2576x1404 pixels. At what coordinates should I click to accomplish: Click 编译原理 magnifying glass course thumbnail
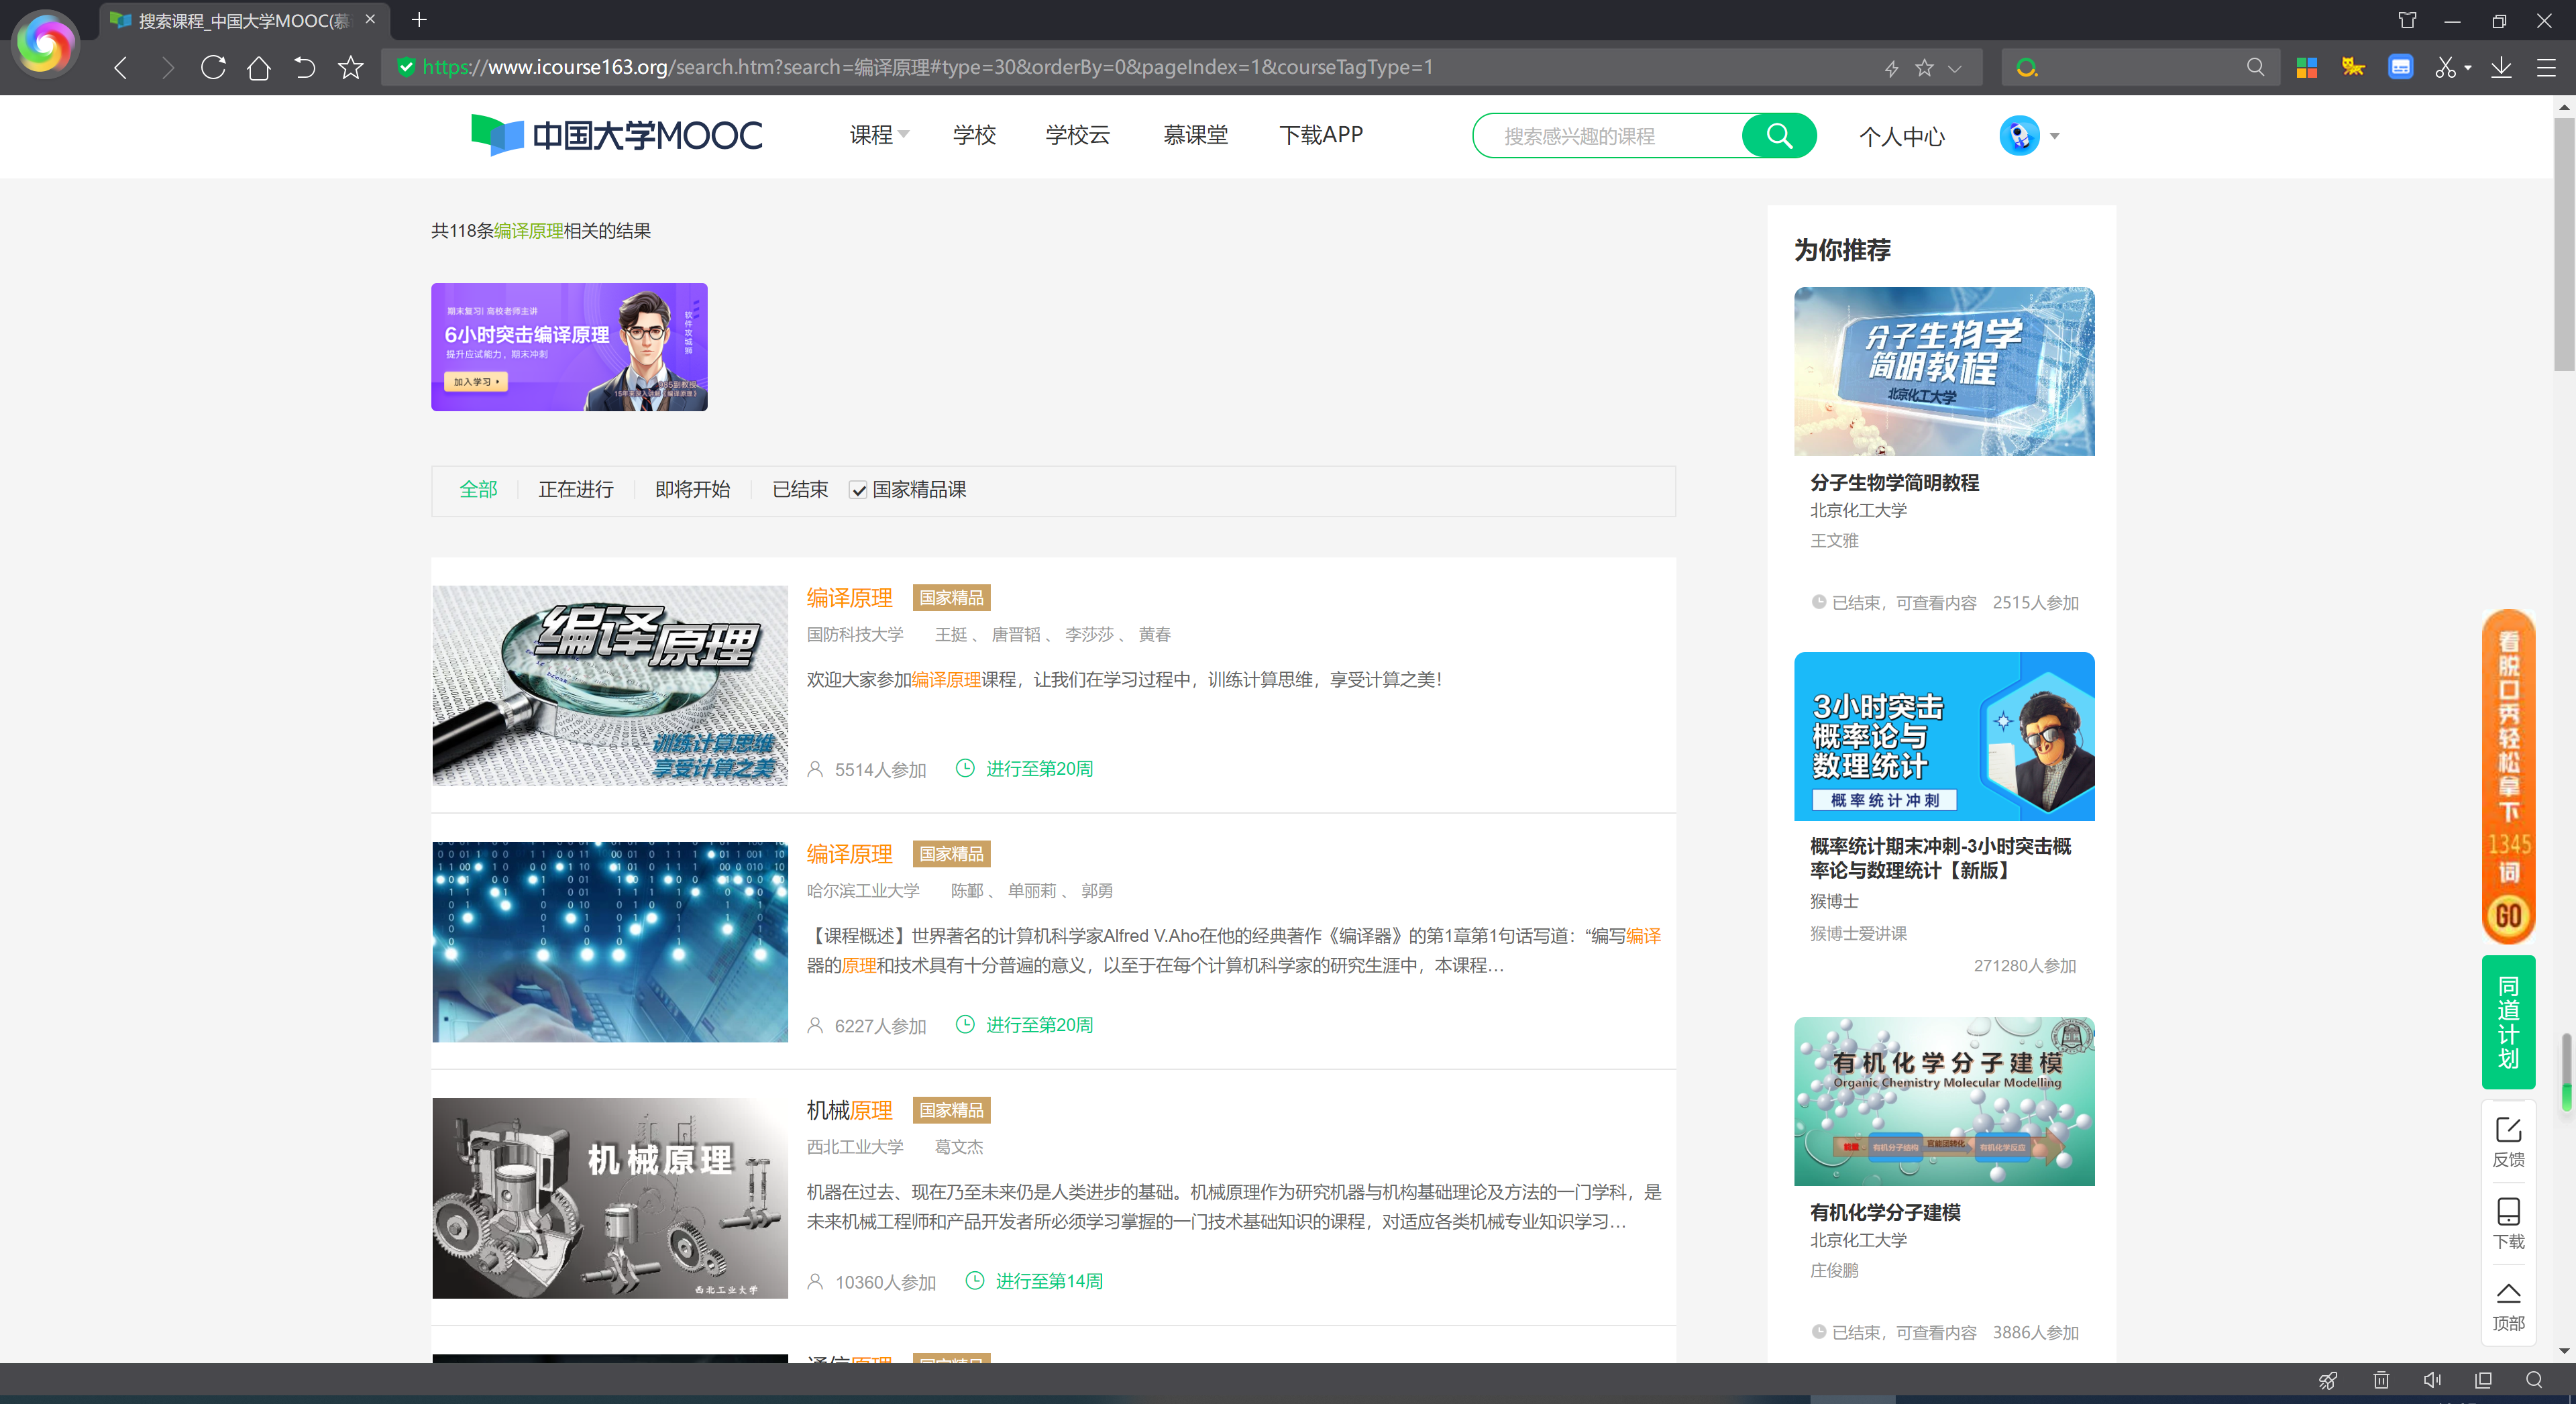(610, 686)
